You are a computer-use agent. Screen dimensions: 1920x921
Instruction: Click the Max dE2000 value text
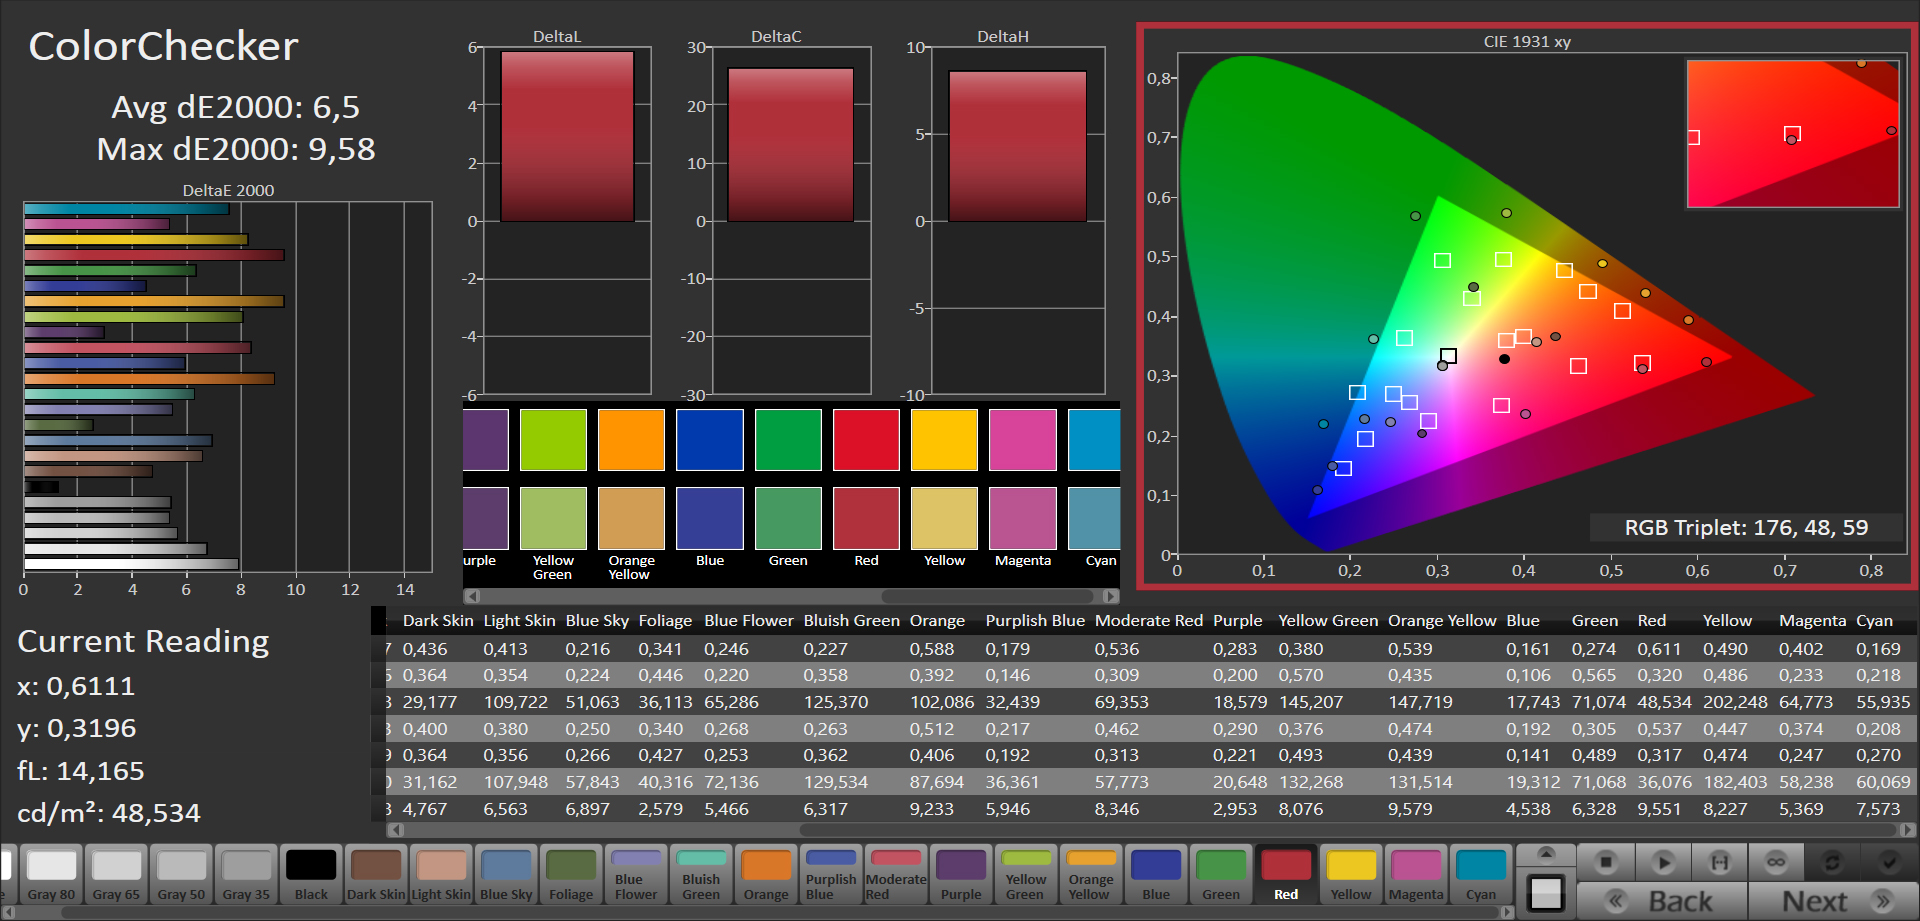[x=236, y=149]
